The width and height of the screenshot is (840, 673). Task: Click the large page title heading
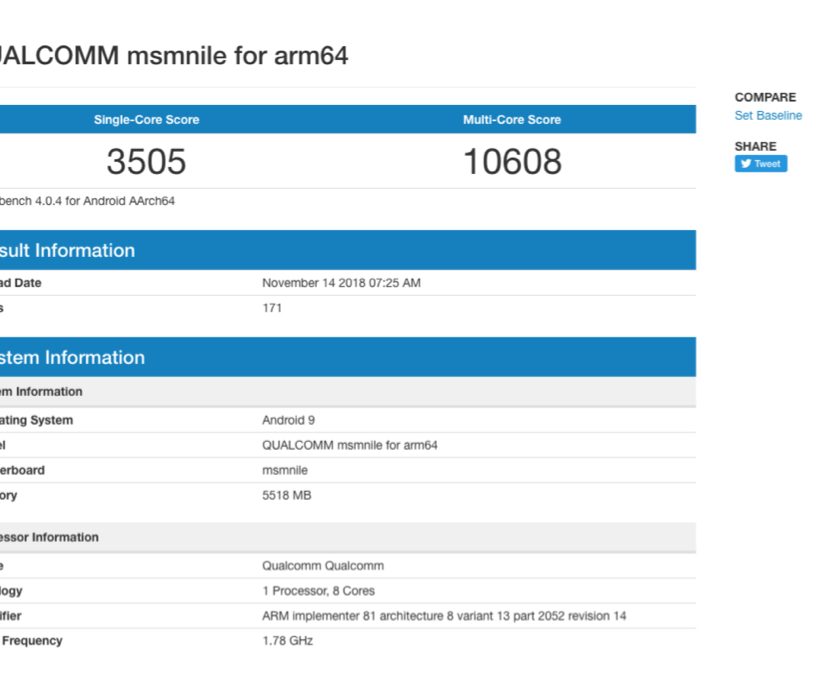pos(172,56)
